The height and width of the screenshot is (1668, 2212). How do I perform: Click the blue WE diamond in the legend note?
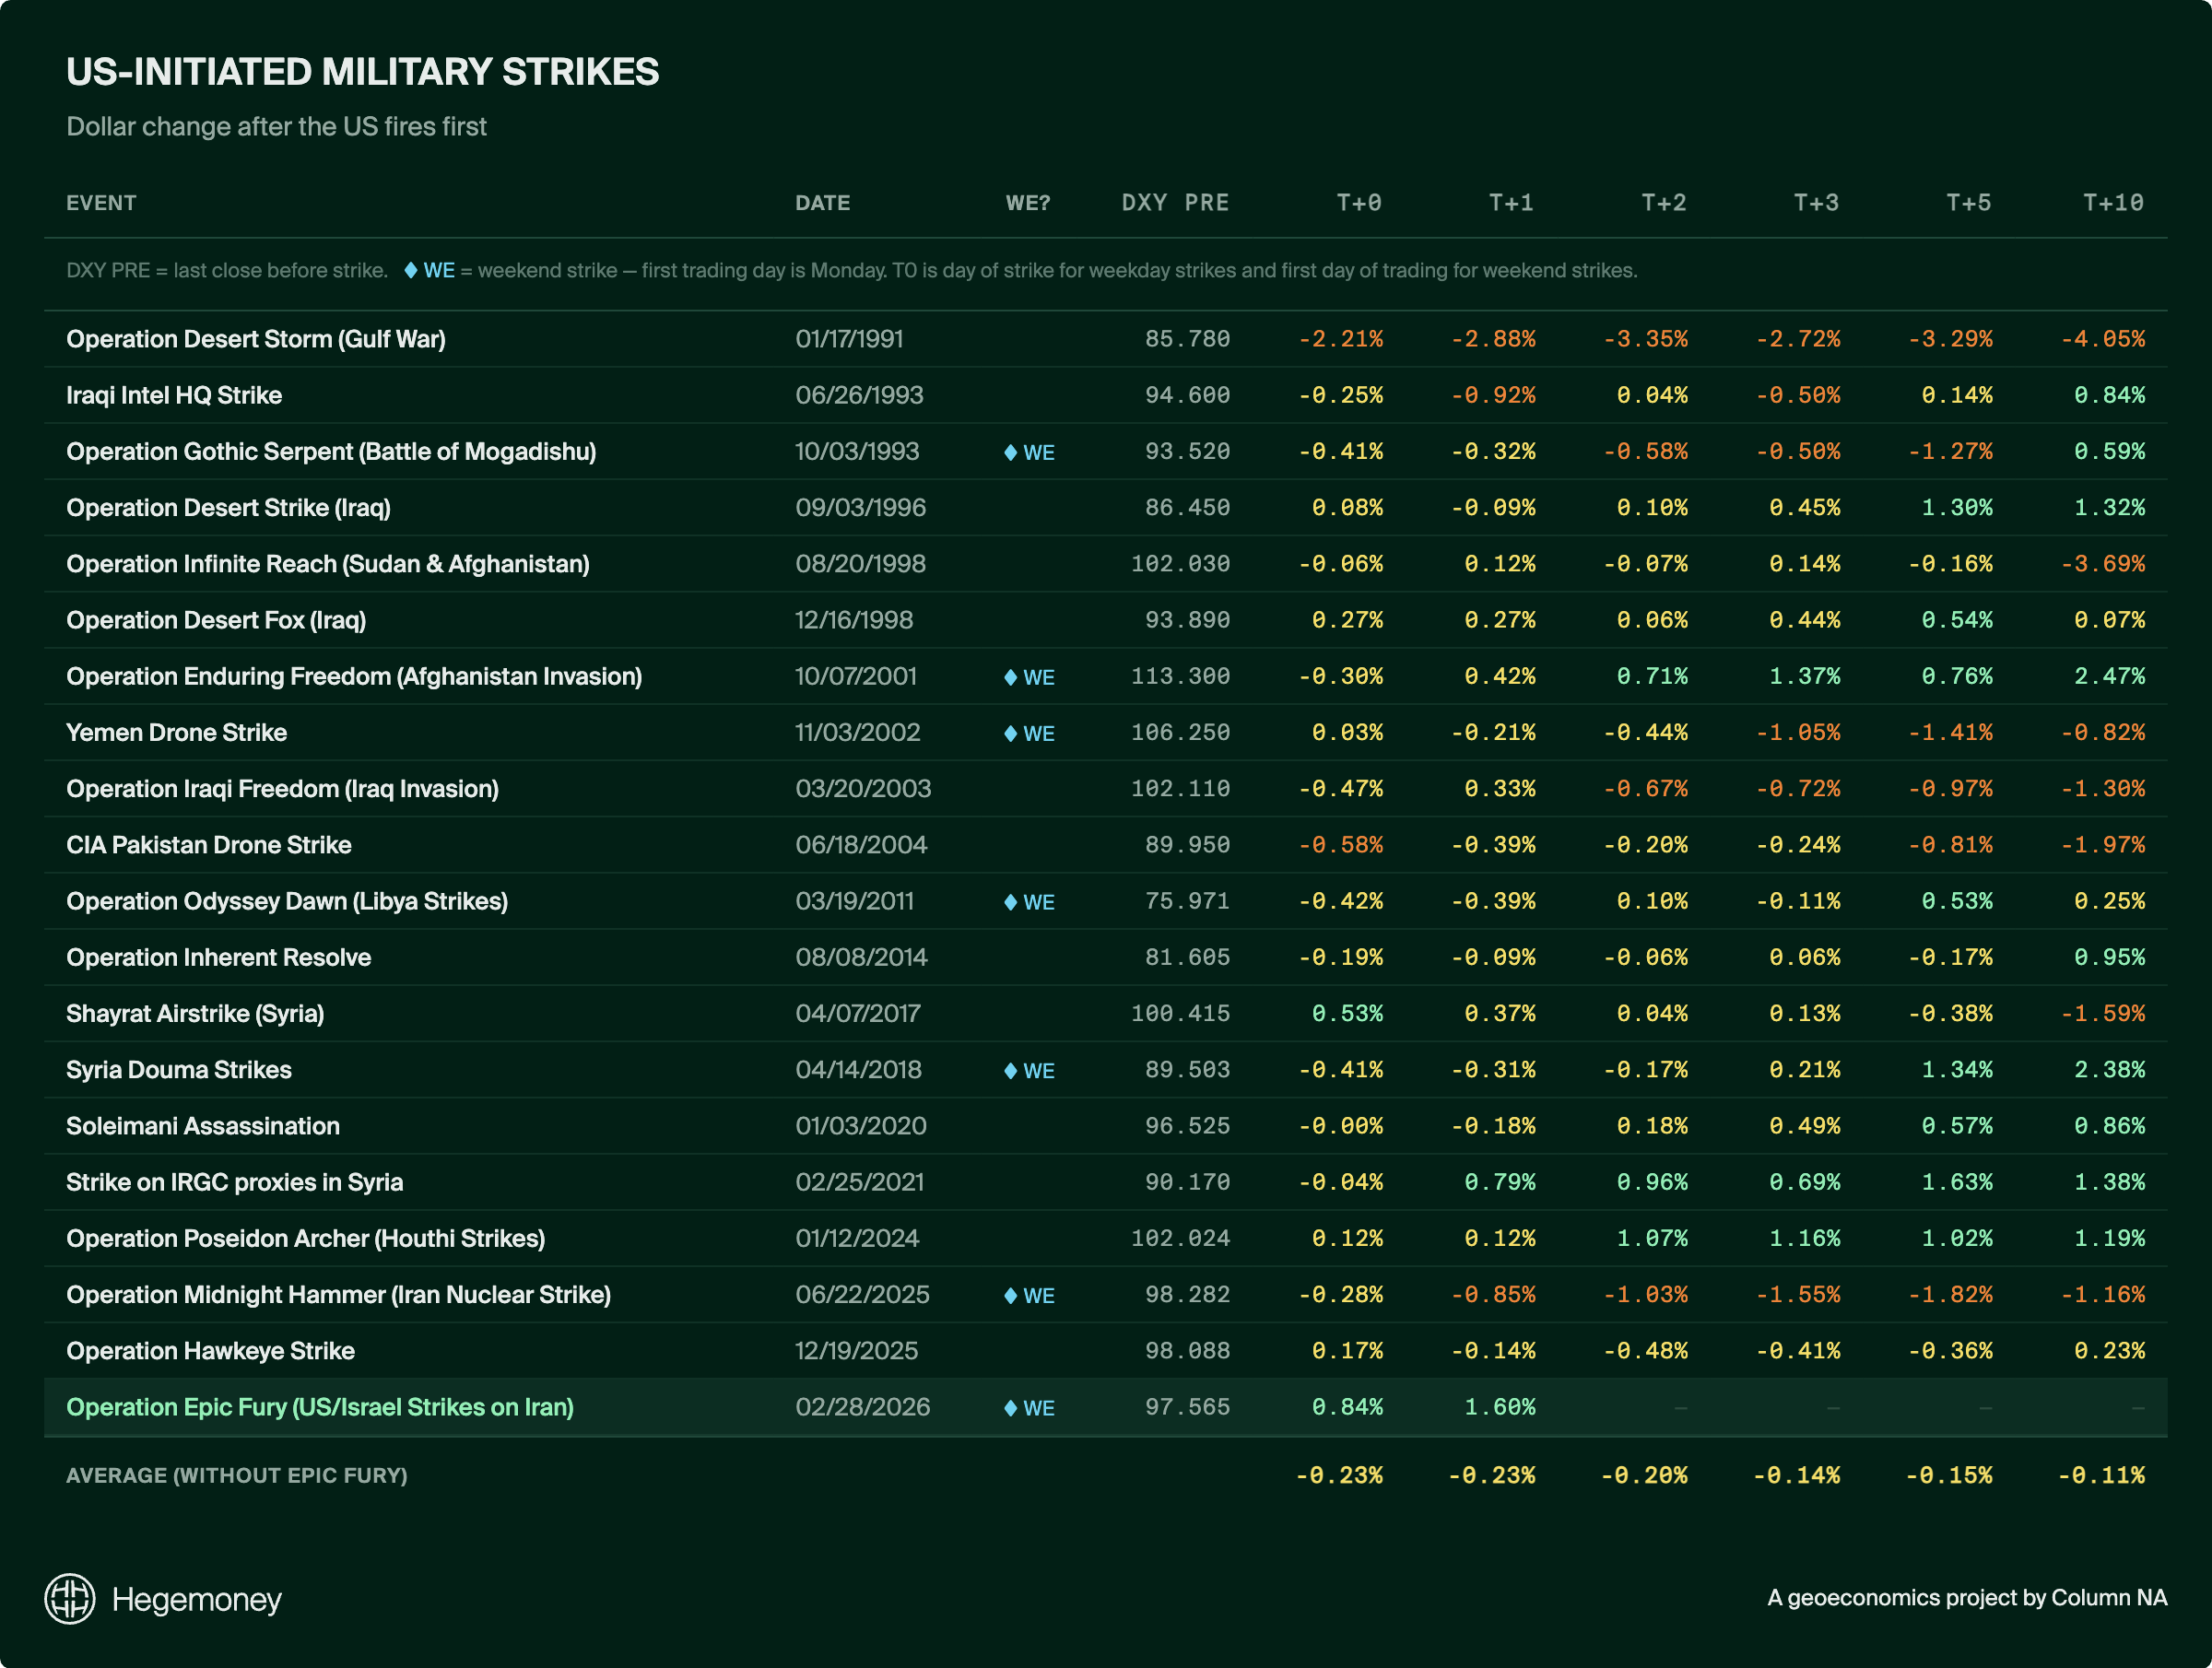coord(411,270)
